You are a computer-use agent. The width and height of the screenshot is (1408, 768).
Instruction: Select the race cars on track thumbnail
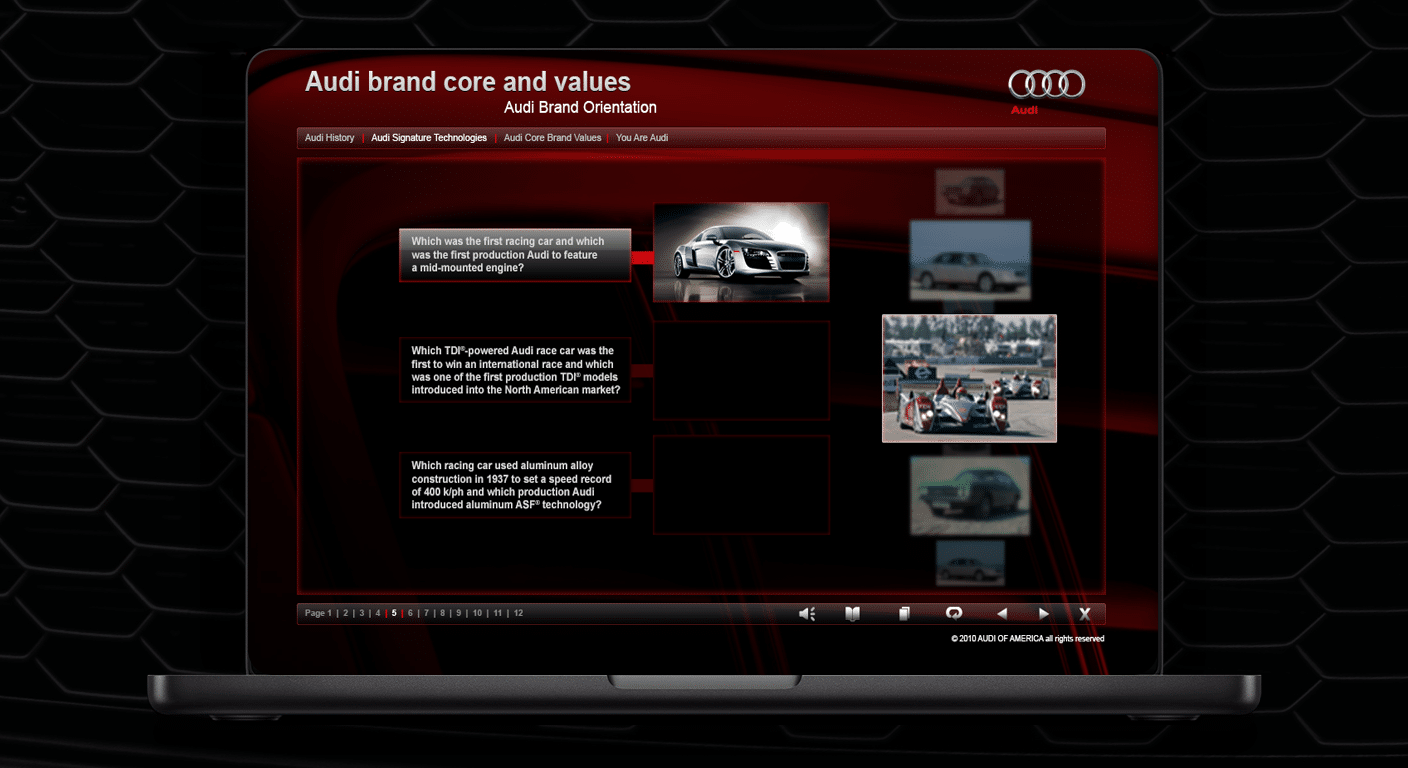pos(969,378)
